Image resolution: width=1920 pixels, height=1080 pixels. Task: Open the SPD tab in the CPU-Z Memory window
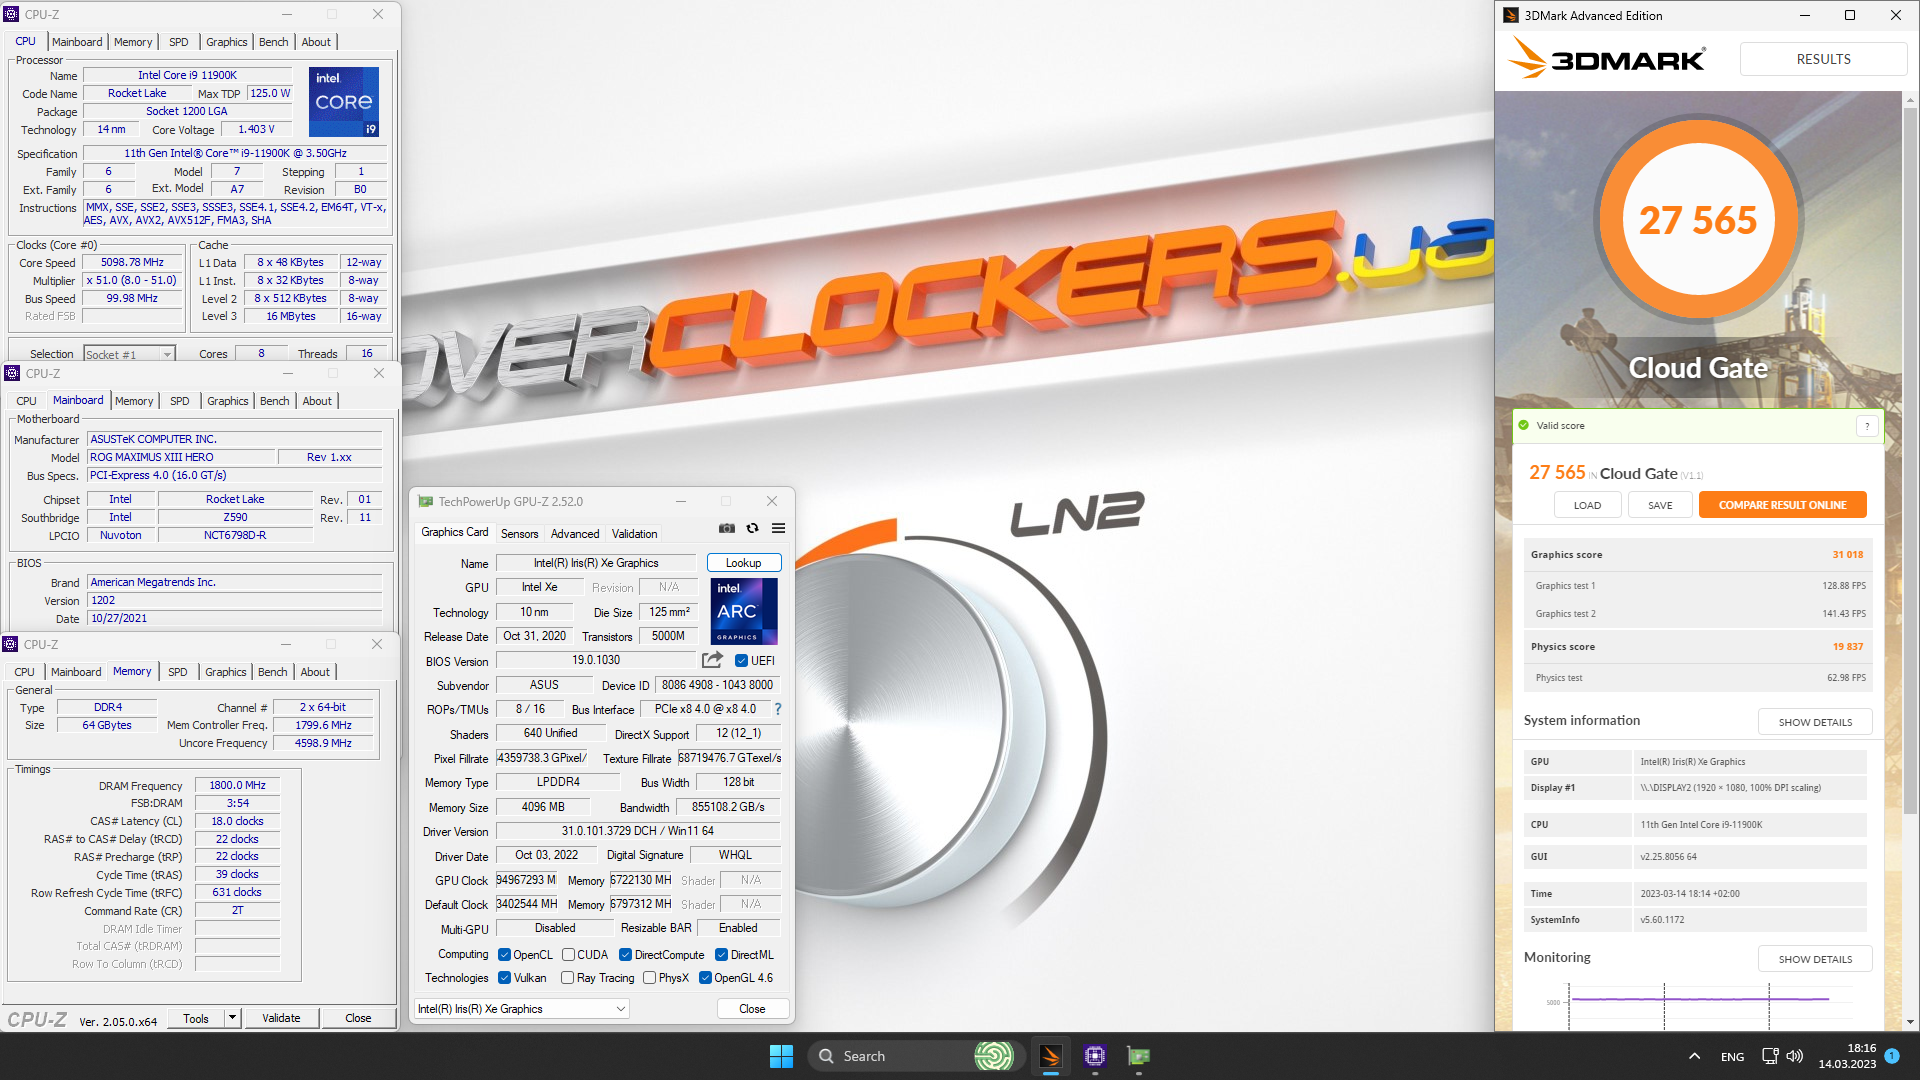[x=178, y=672]
